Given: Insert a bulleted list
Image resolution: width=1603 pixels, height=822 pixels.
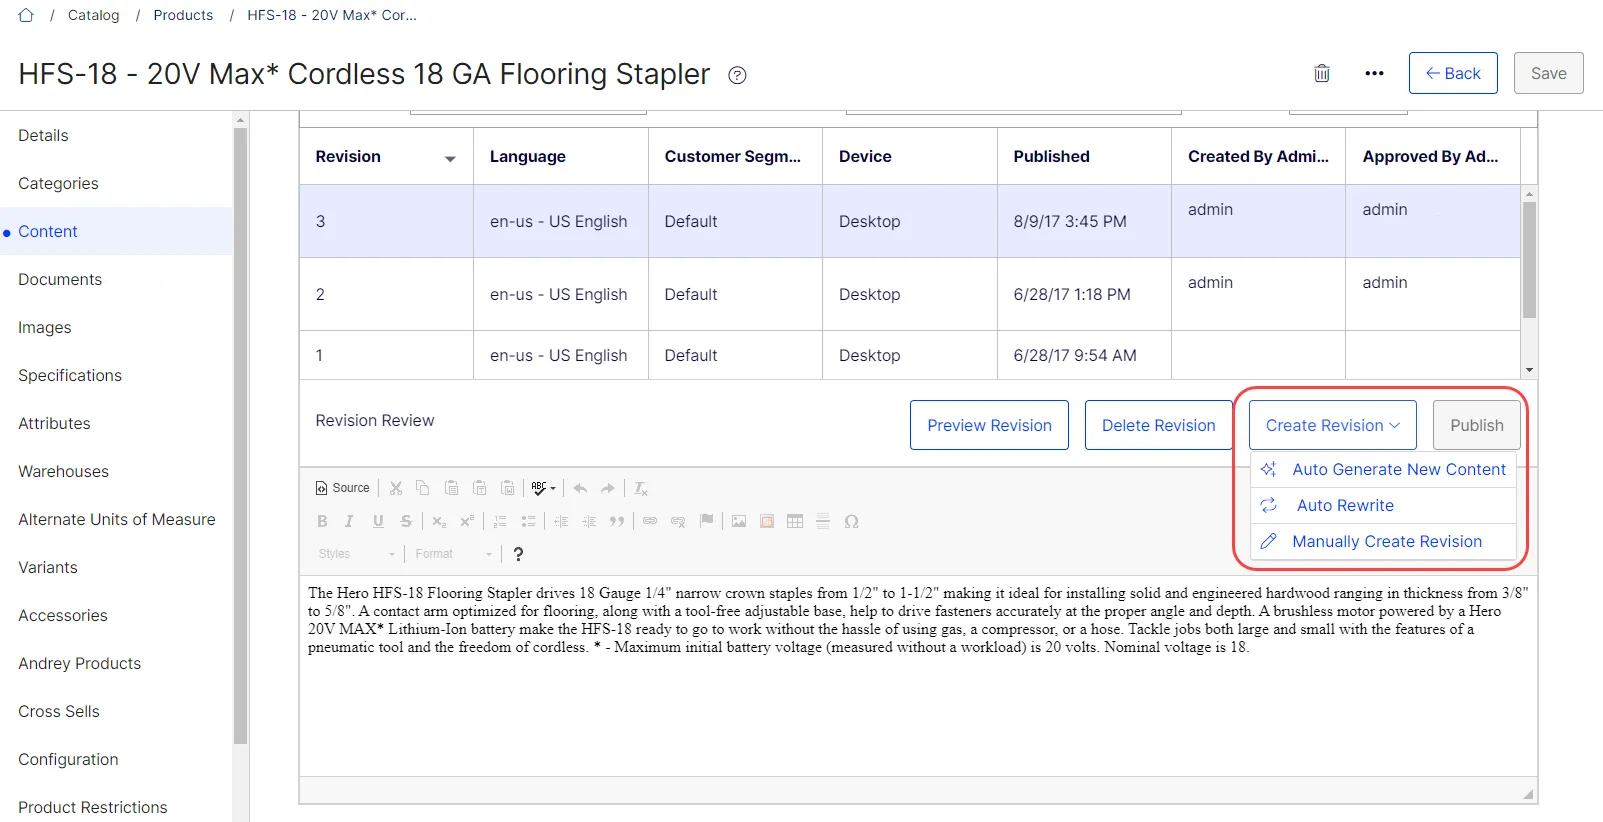Looking at the screenshot, I should pyautogui.click(x=528, y=521).
